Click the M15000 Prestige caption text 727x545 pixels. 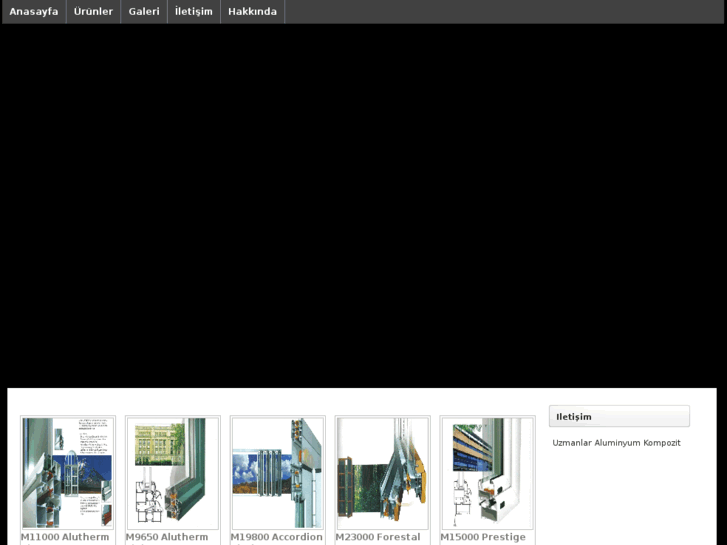483,537
